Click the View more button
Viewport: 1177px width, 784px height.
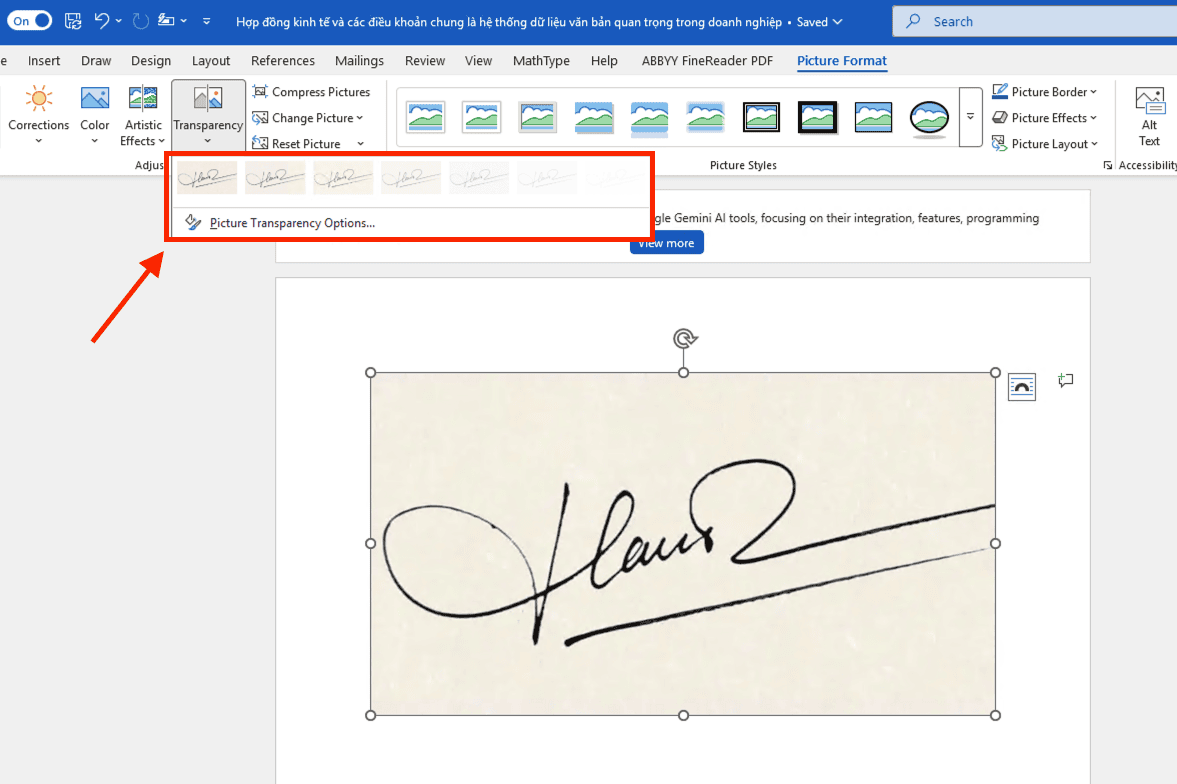(x=666, y=243)
